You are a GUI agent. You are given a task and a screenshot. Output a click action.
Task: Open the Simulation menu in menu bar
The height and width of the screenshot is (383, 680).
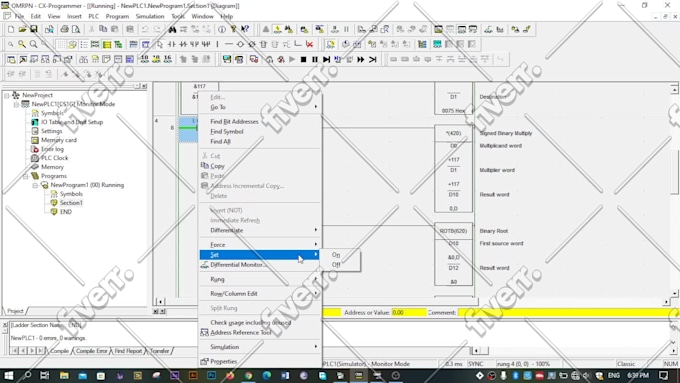(150, 16)
